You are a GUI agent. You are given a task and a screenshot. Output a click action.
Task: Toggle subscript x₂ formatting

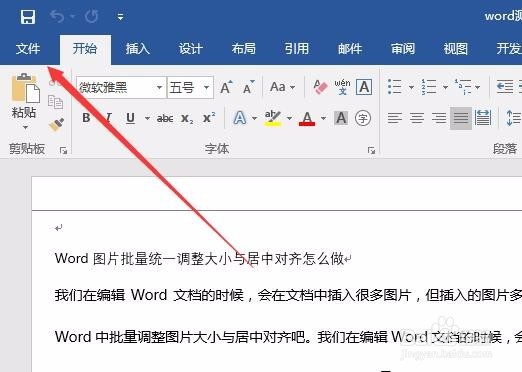click(x=187, y=118)
